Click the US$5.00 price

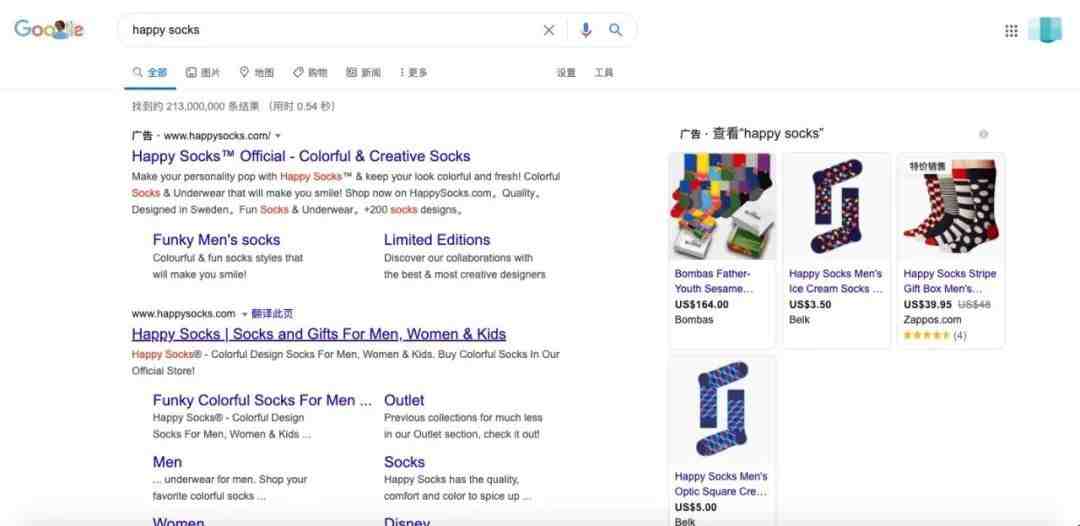click(x=696, y=507)
